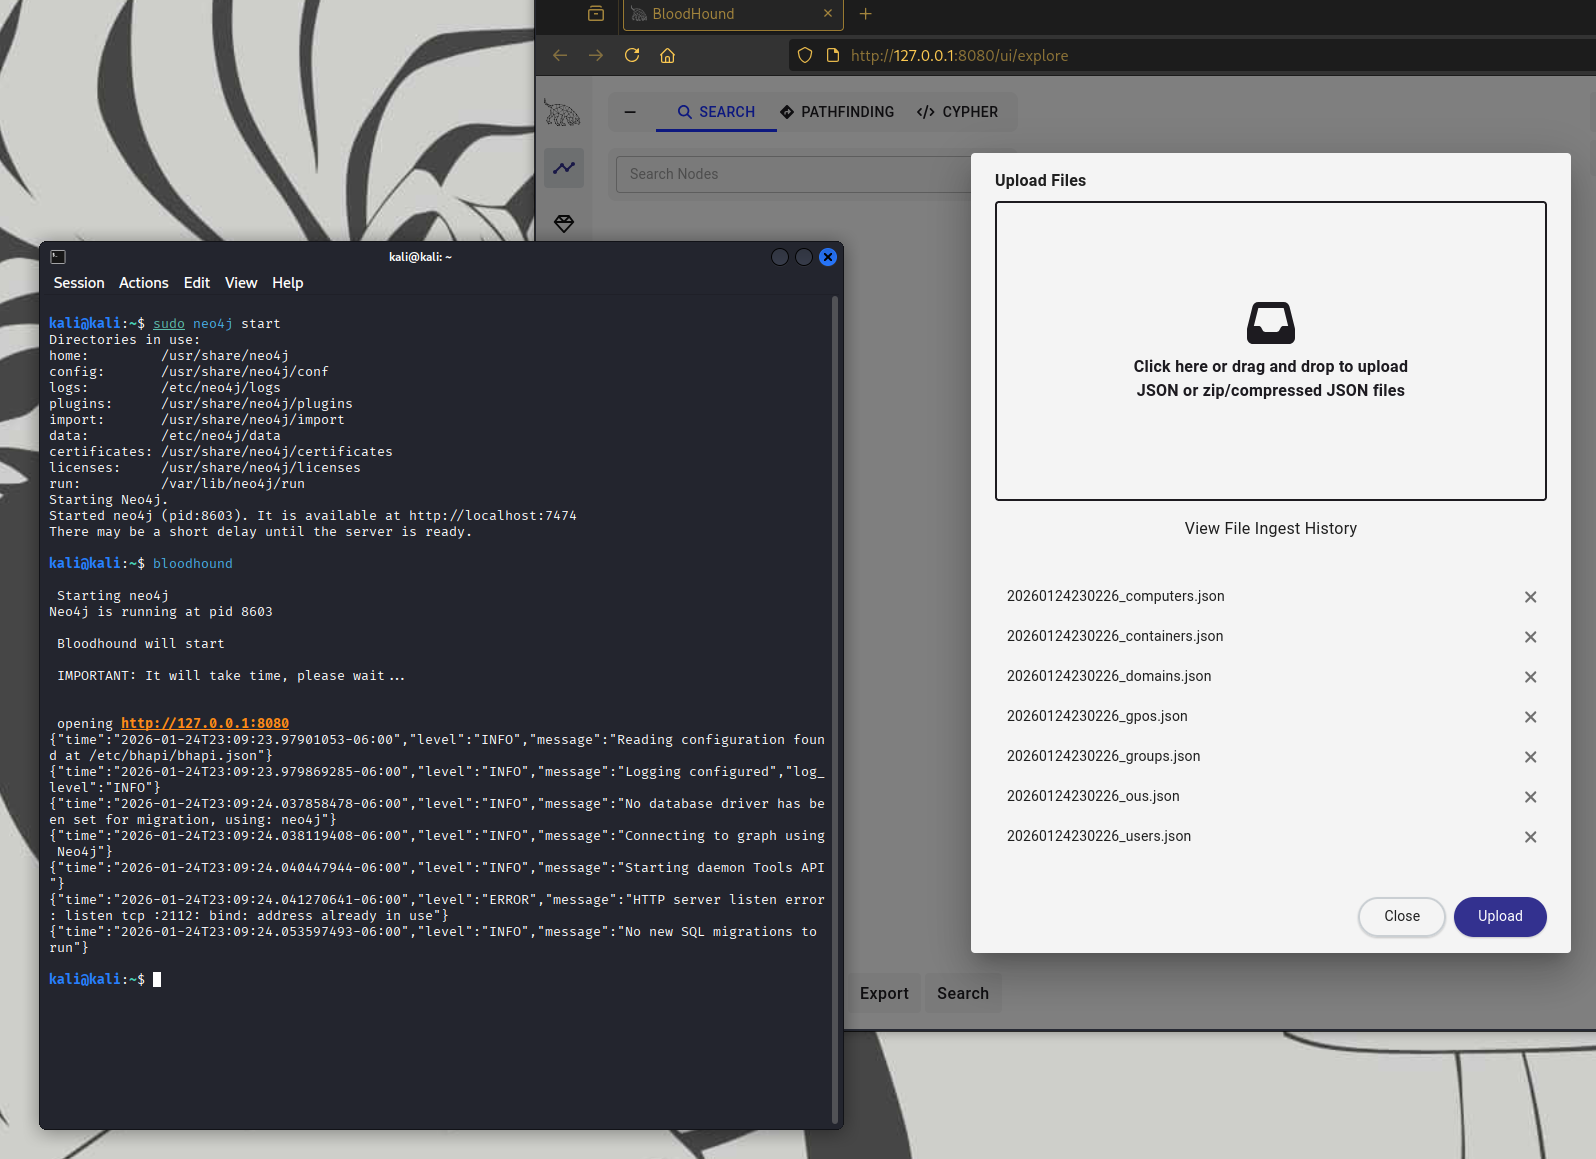Remove the users.json file entry
The width and height of the screenshot is (1596, 1159).
[1530, 837]
